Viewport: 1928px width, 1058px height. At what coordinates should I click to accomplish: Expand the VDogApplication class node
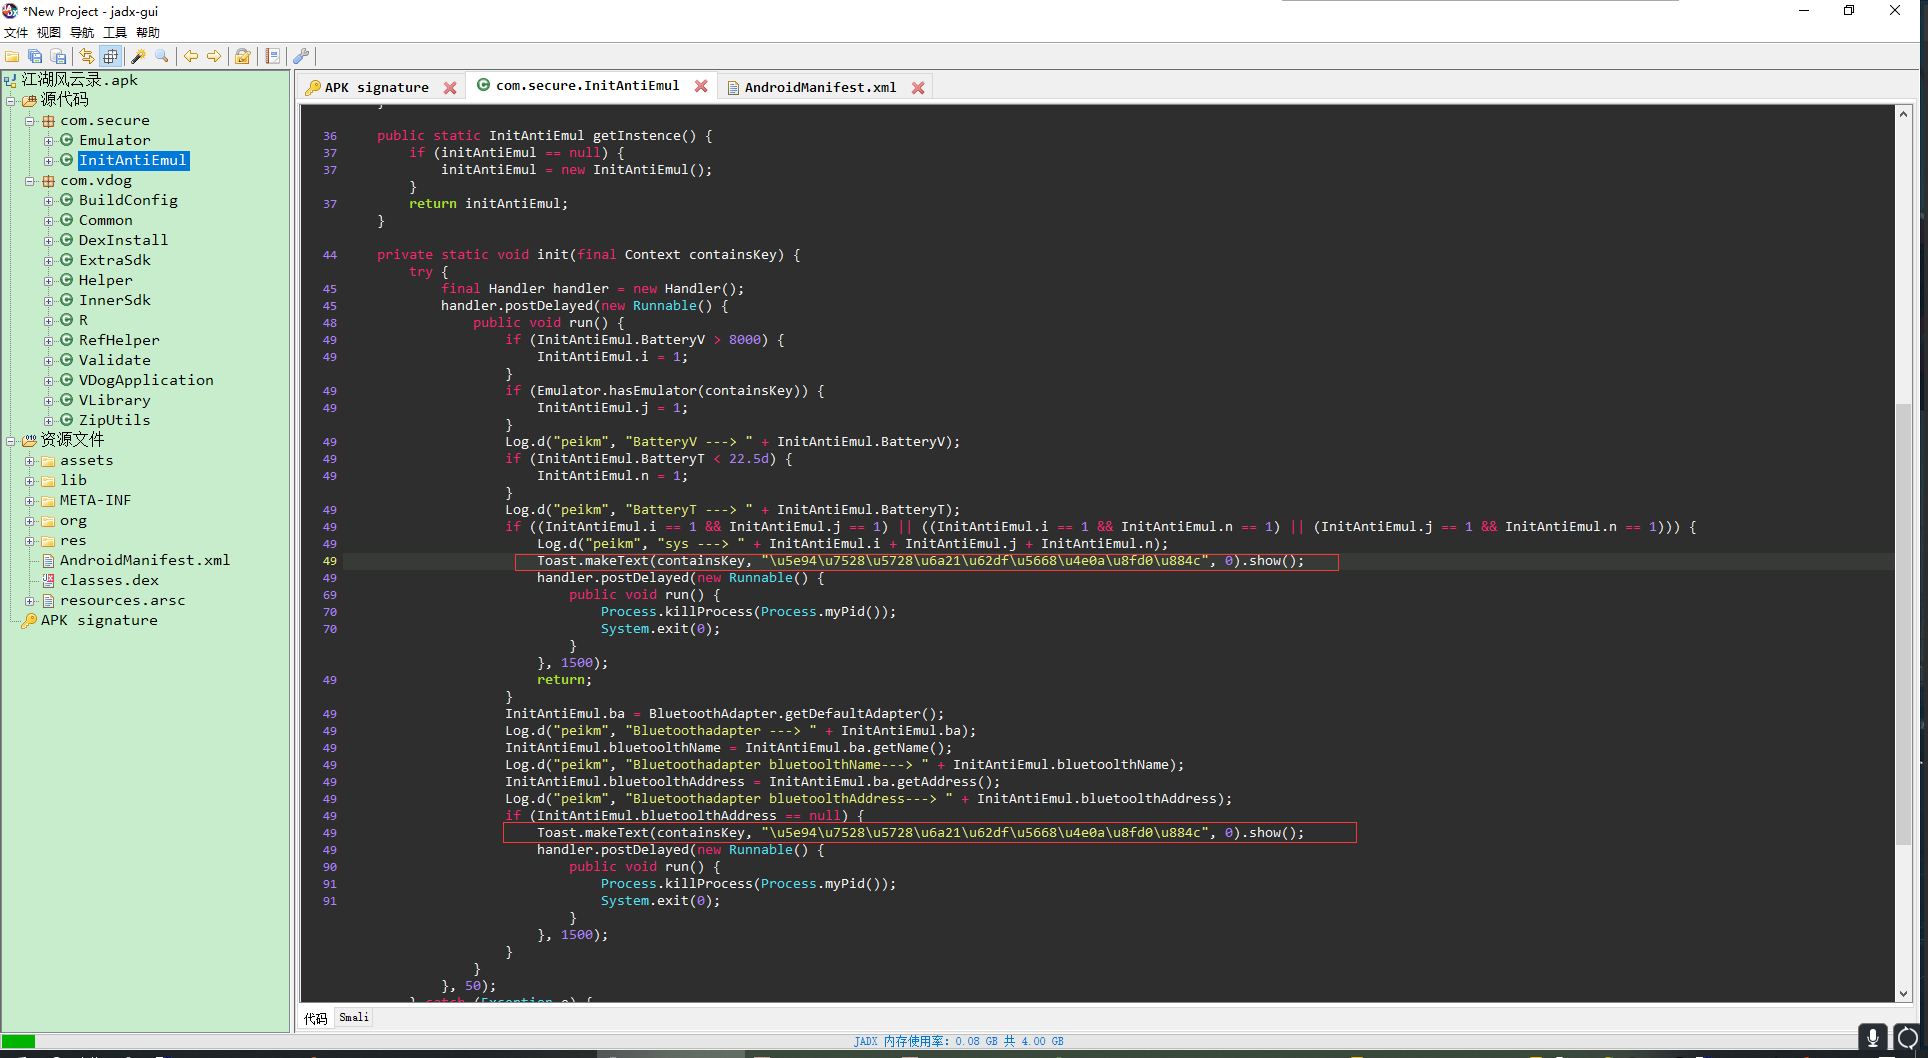(x=48, y=381)
